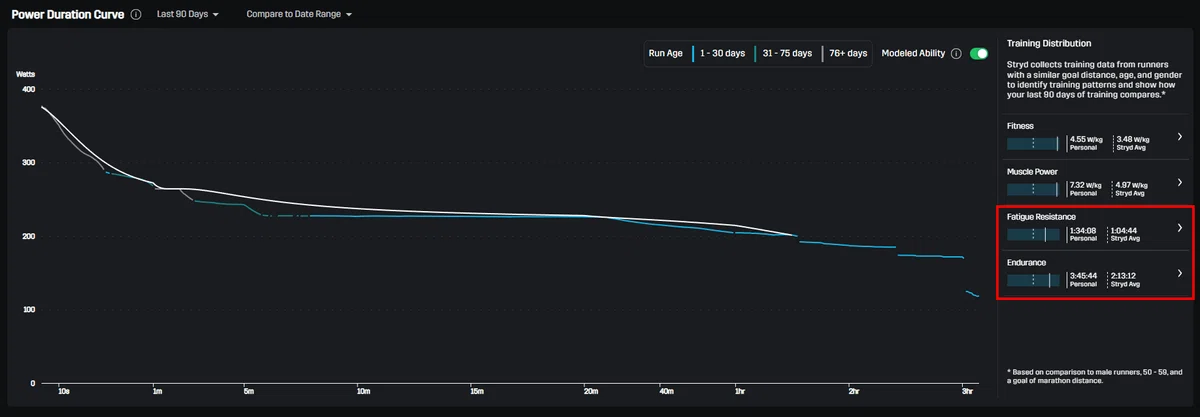The height and width of the screenshot is (417, 1200).
Task: Expand the Muscle Power row chevron
Action: (x=1180, y=183)
